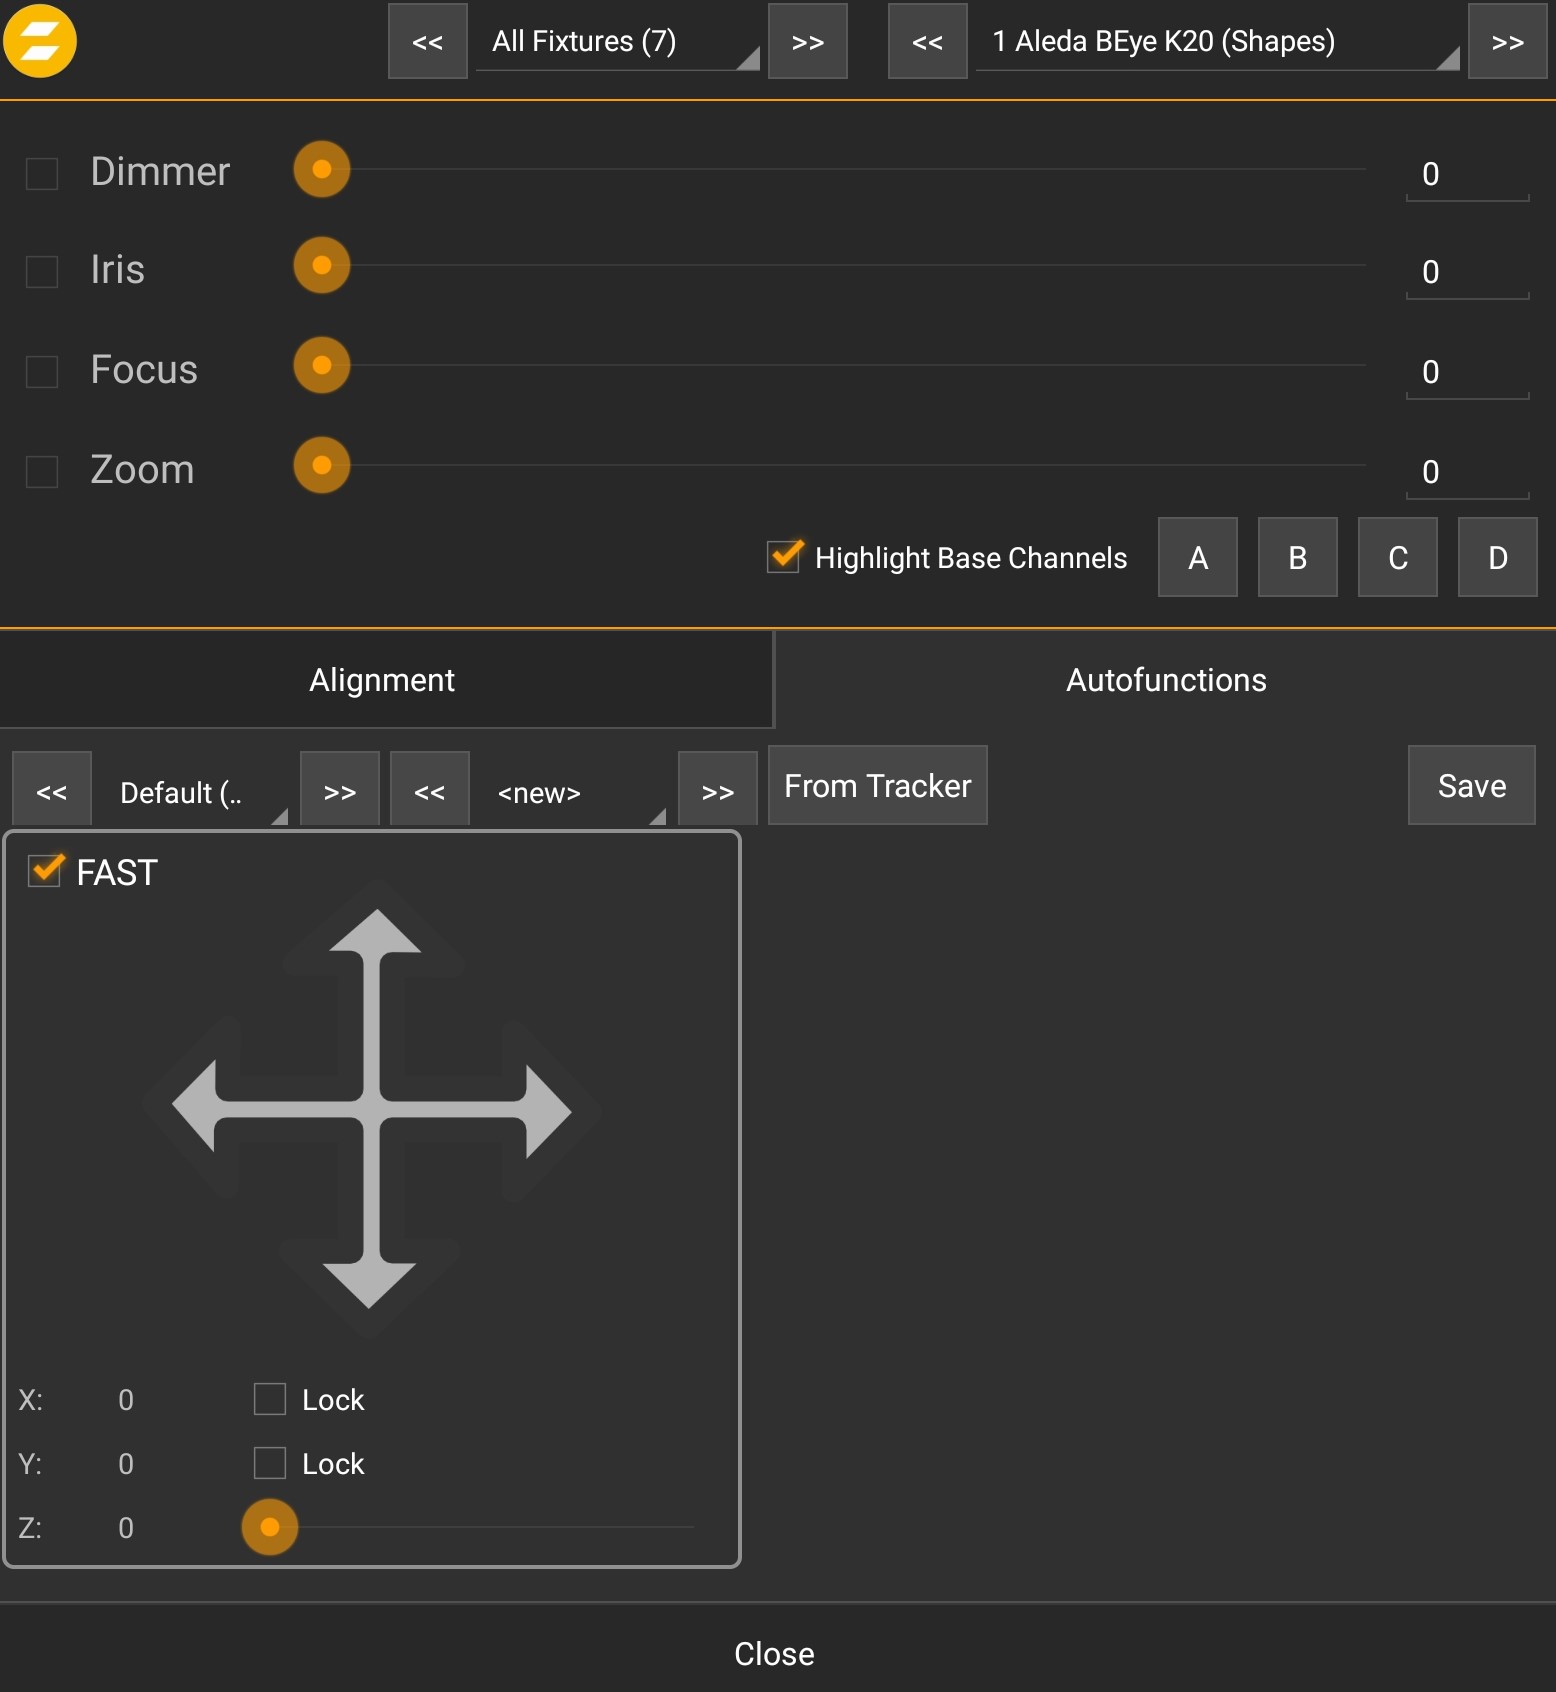The image size is (1556, 1692).
Task: Expand the <new> position dropdown
Action: click(573, 792)
